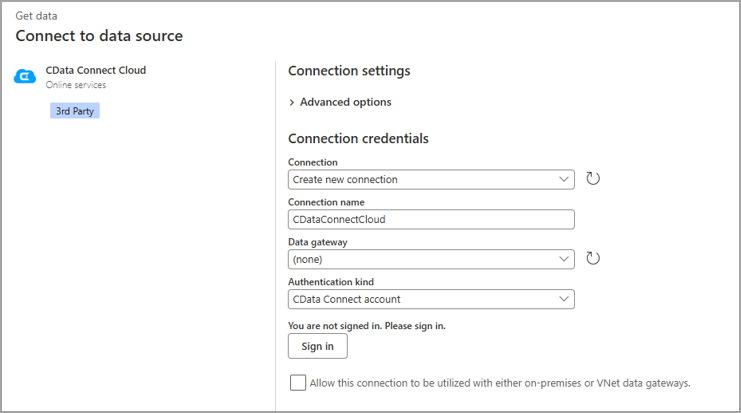The height and width of the screenshot is (413, 741).
Task: Refresh the Connection list
Action: click(593, 179)
